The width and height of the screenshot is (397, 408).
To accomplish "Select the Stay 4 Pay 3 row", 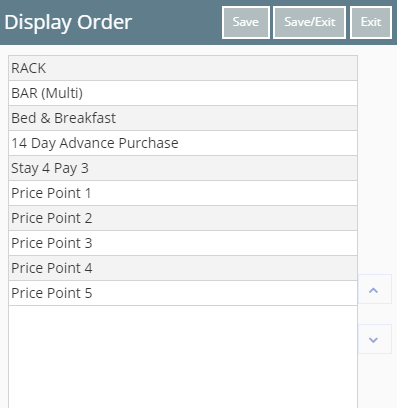I will [x=183, y=168].
